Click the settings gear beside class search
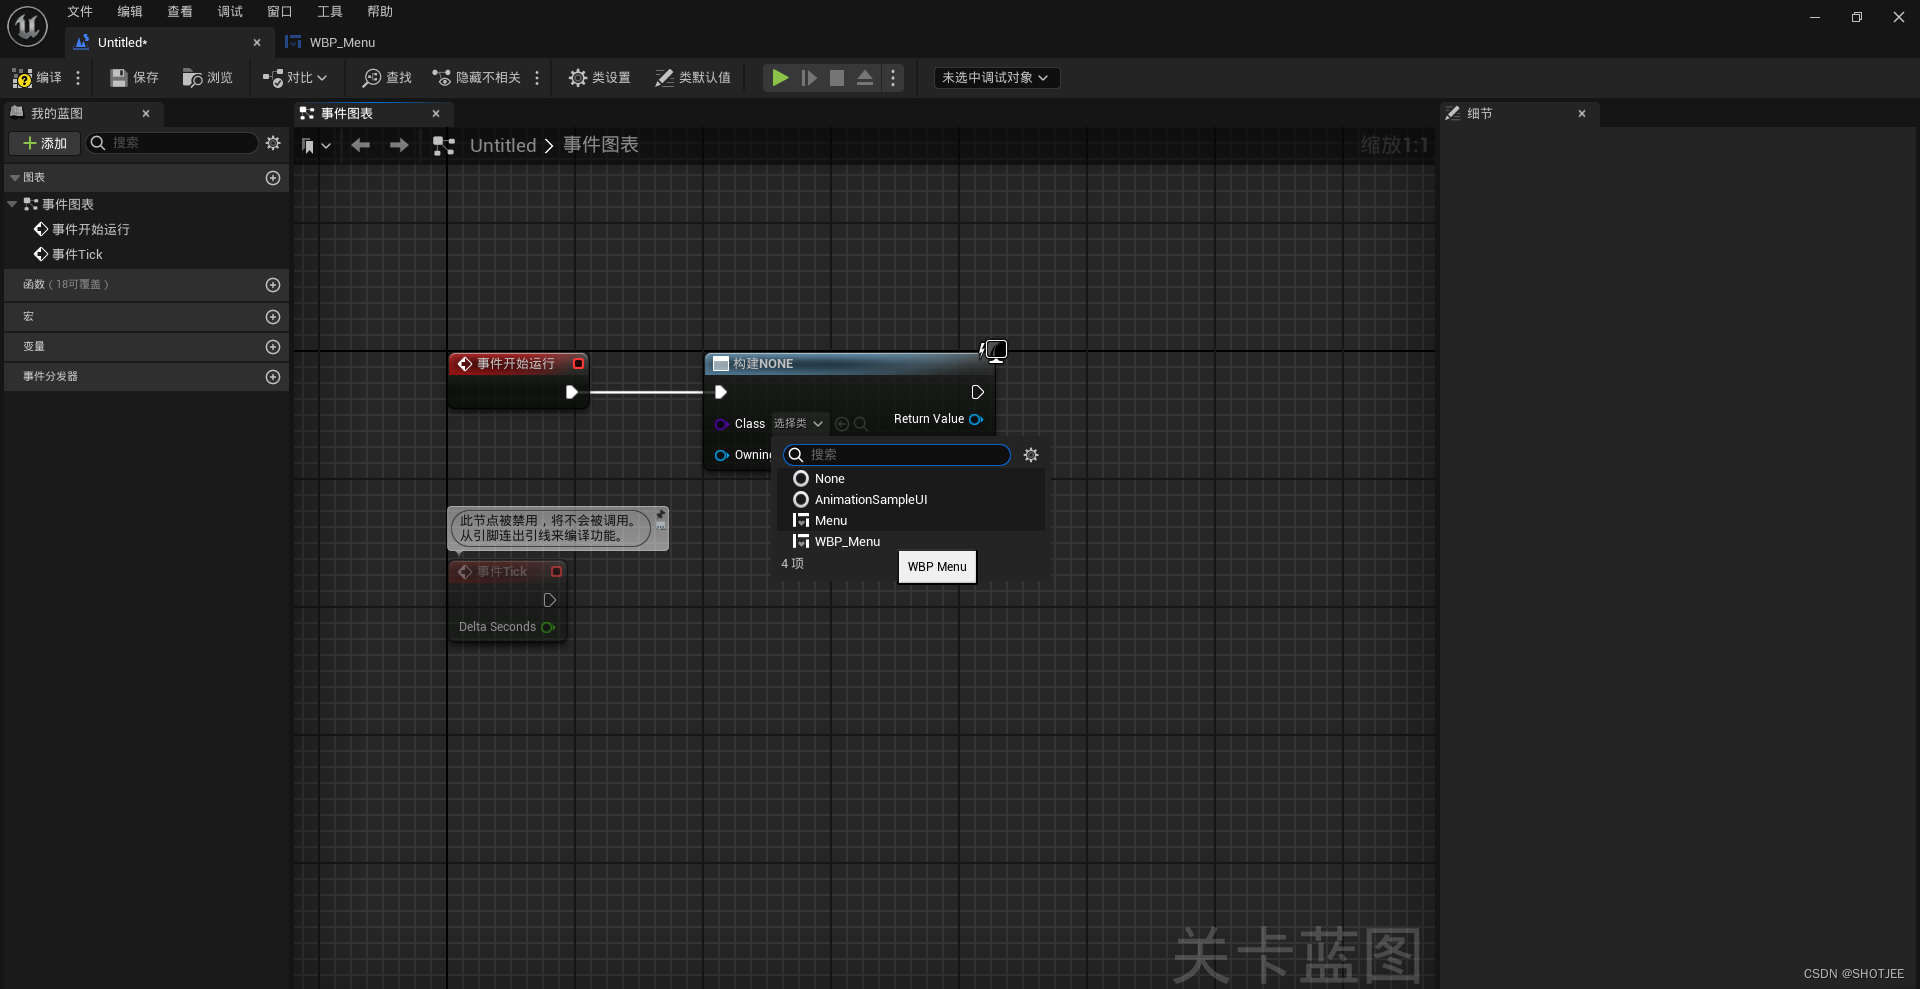This screenshot has height=989, width=1920. (x=1032, y=455)
